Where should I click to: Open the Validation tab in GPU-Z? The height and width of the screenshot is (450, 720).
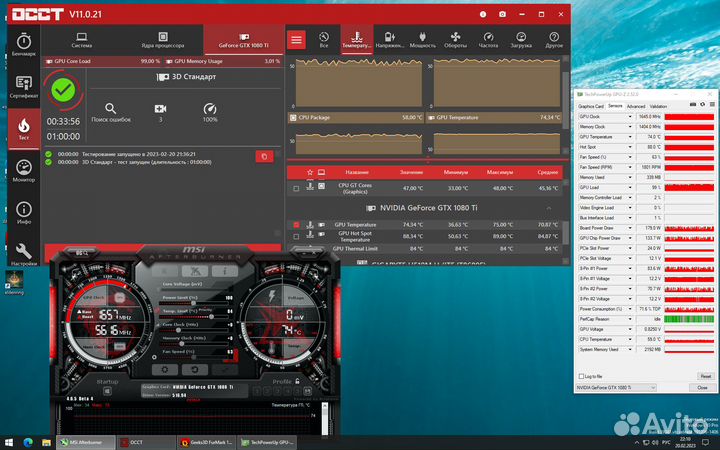pyautogui.click(x=658, y=106)
